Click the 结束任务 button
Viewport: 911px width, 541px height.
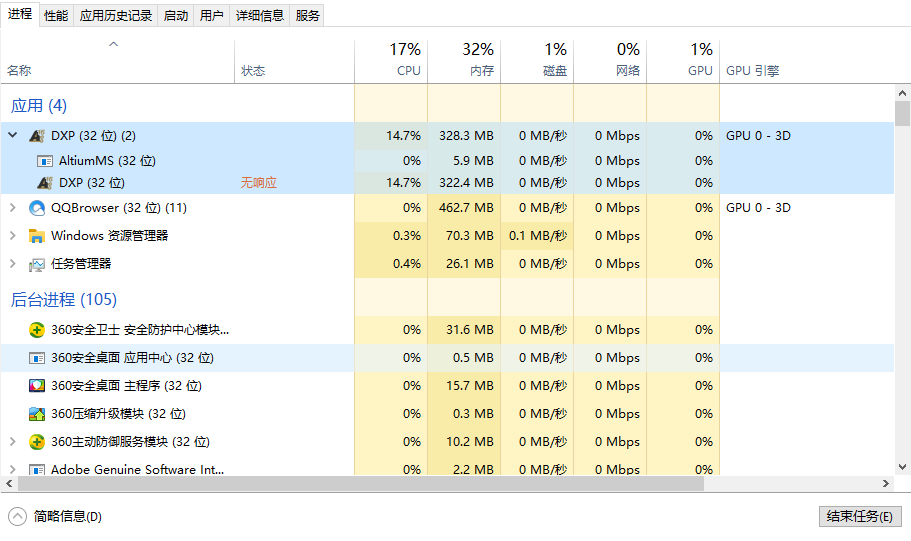pyautogui.click(x=860, y=516)
